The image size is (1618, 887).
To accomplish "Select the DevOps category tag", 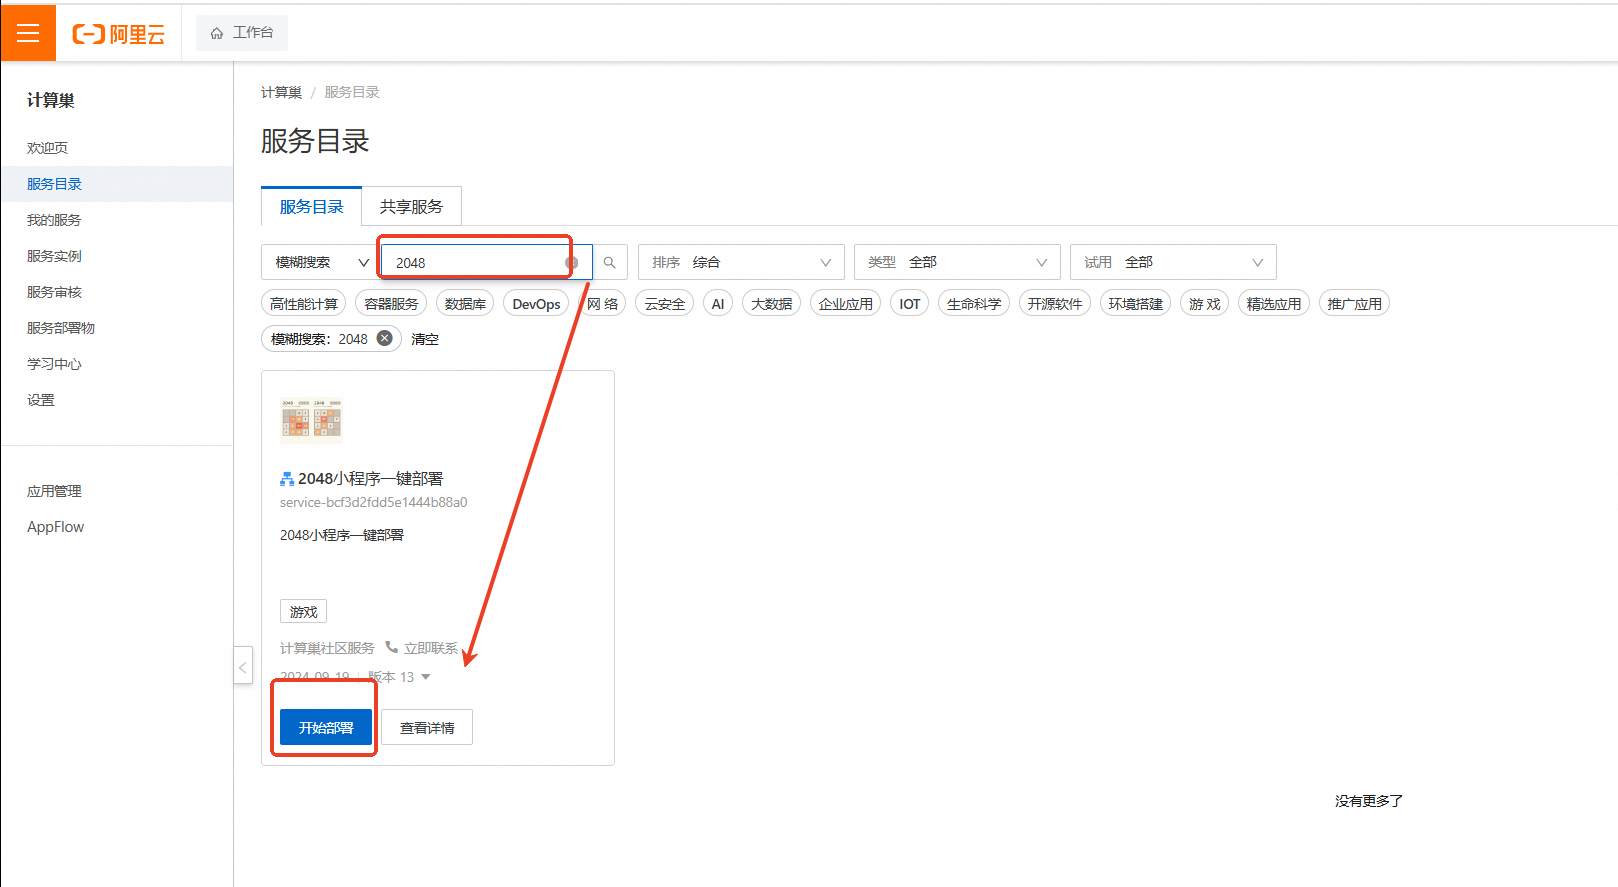I will pyautogui.click(x=536, y=304).
